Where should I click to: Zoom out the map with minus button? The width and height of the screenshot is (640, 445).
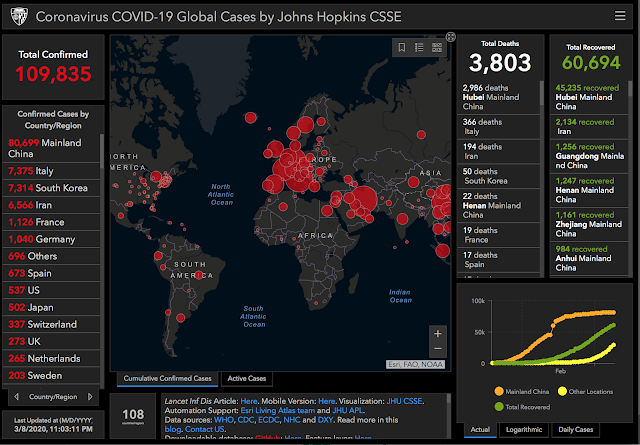pyautogui.click(x=438, y=349)
